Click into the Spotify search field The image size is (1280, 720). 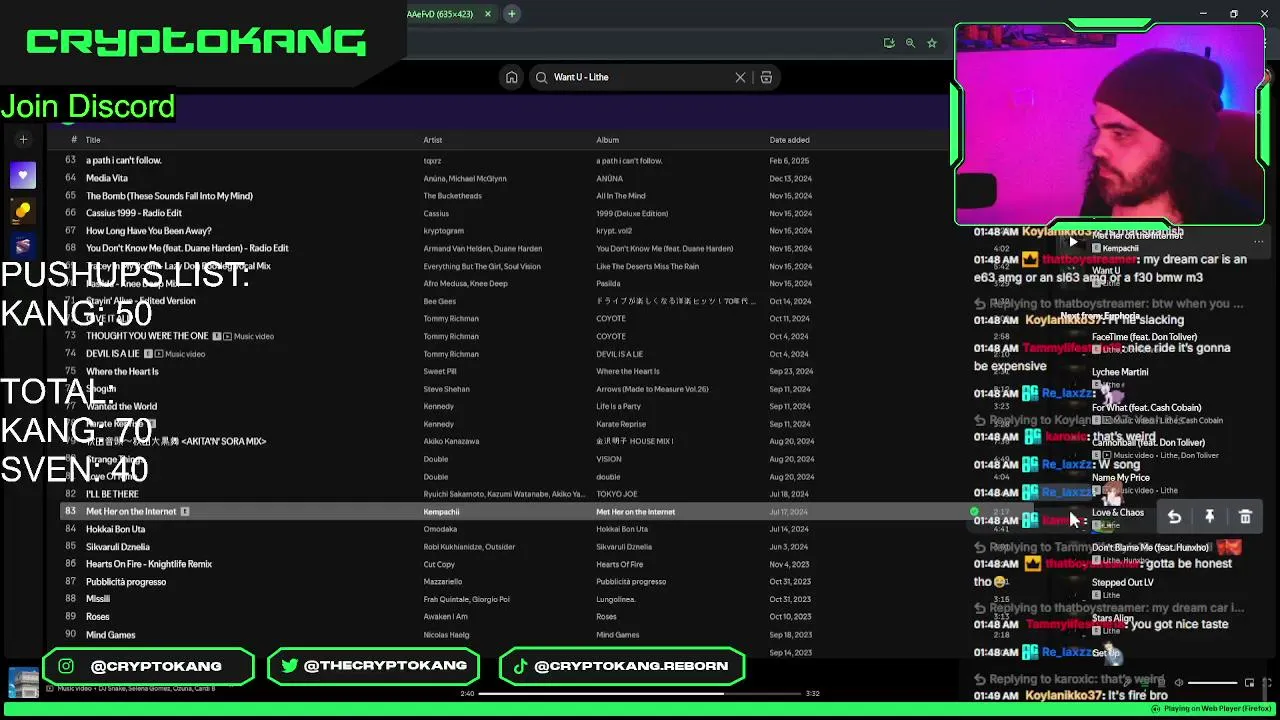pos(640,77)
